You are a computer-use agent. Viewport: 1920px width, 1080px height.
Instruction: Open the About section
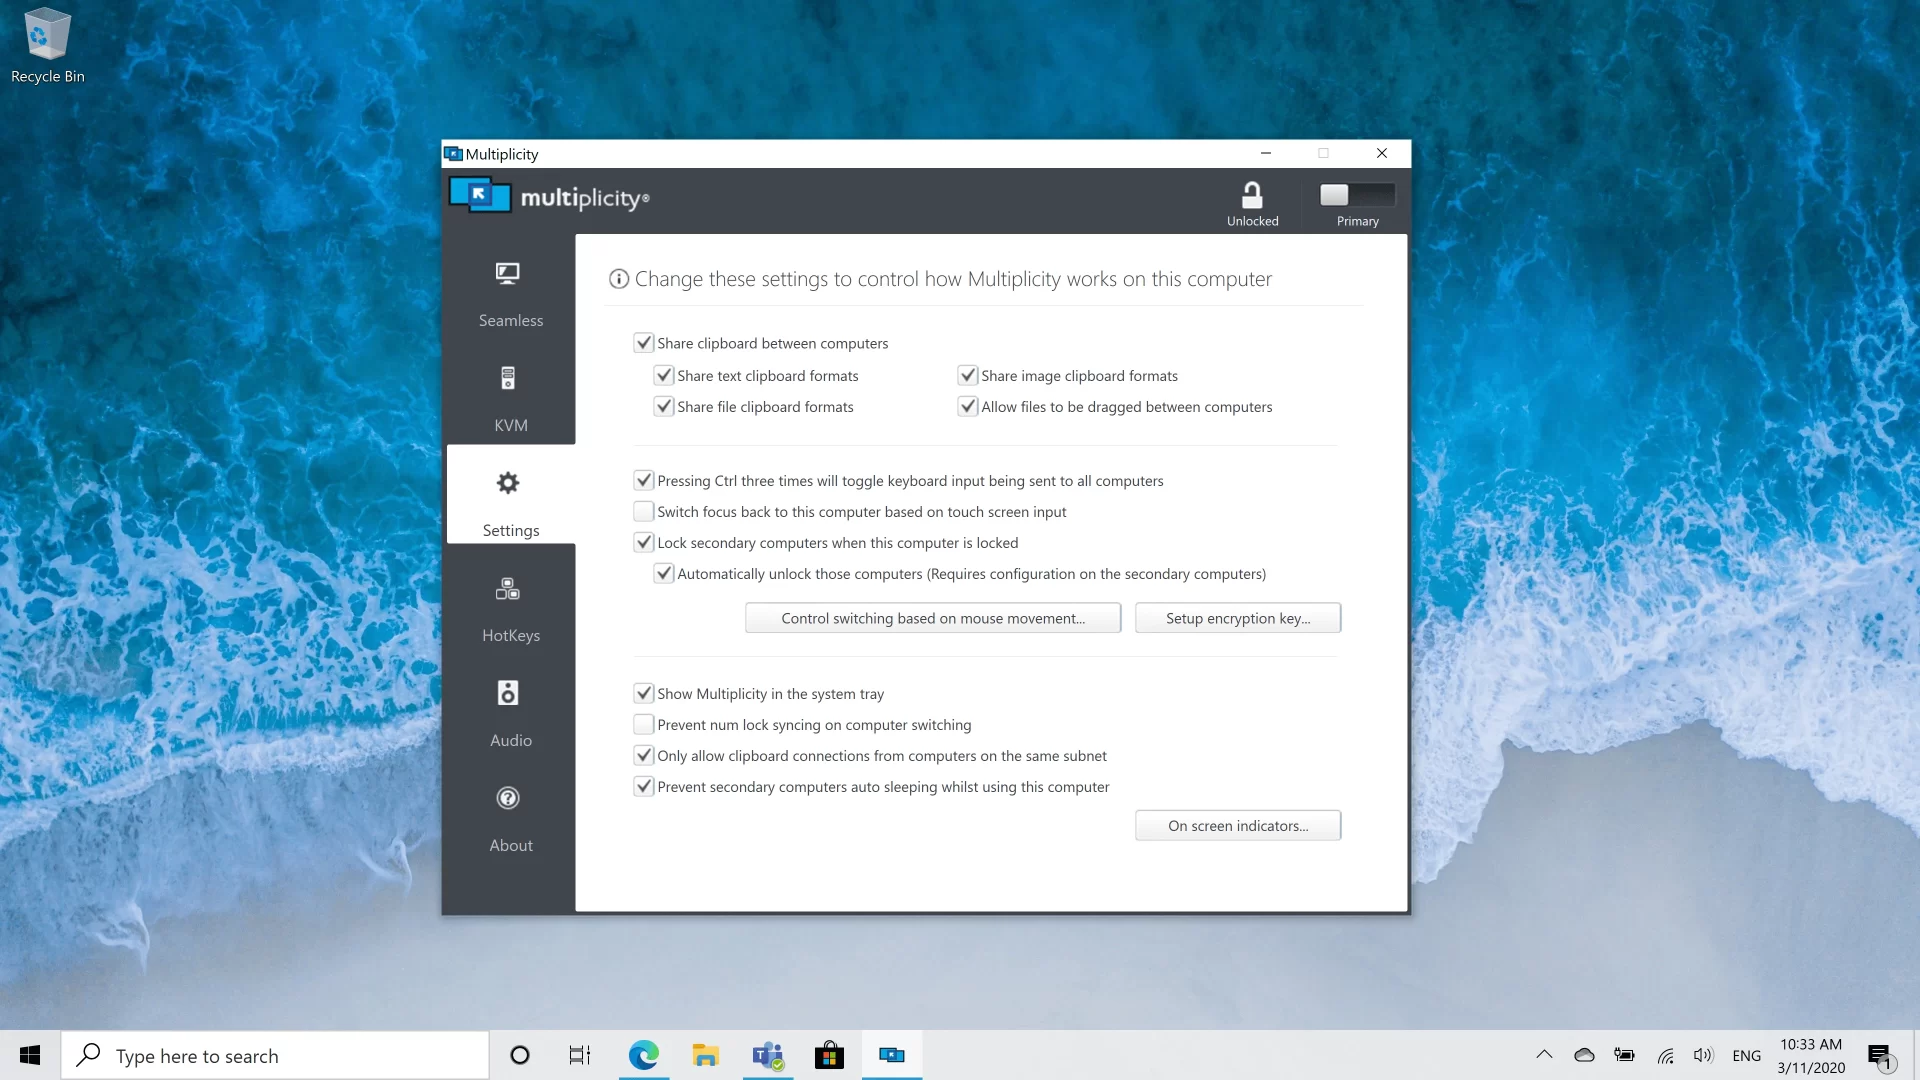(510, 820)
